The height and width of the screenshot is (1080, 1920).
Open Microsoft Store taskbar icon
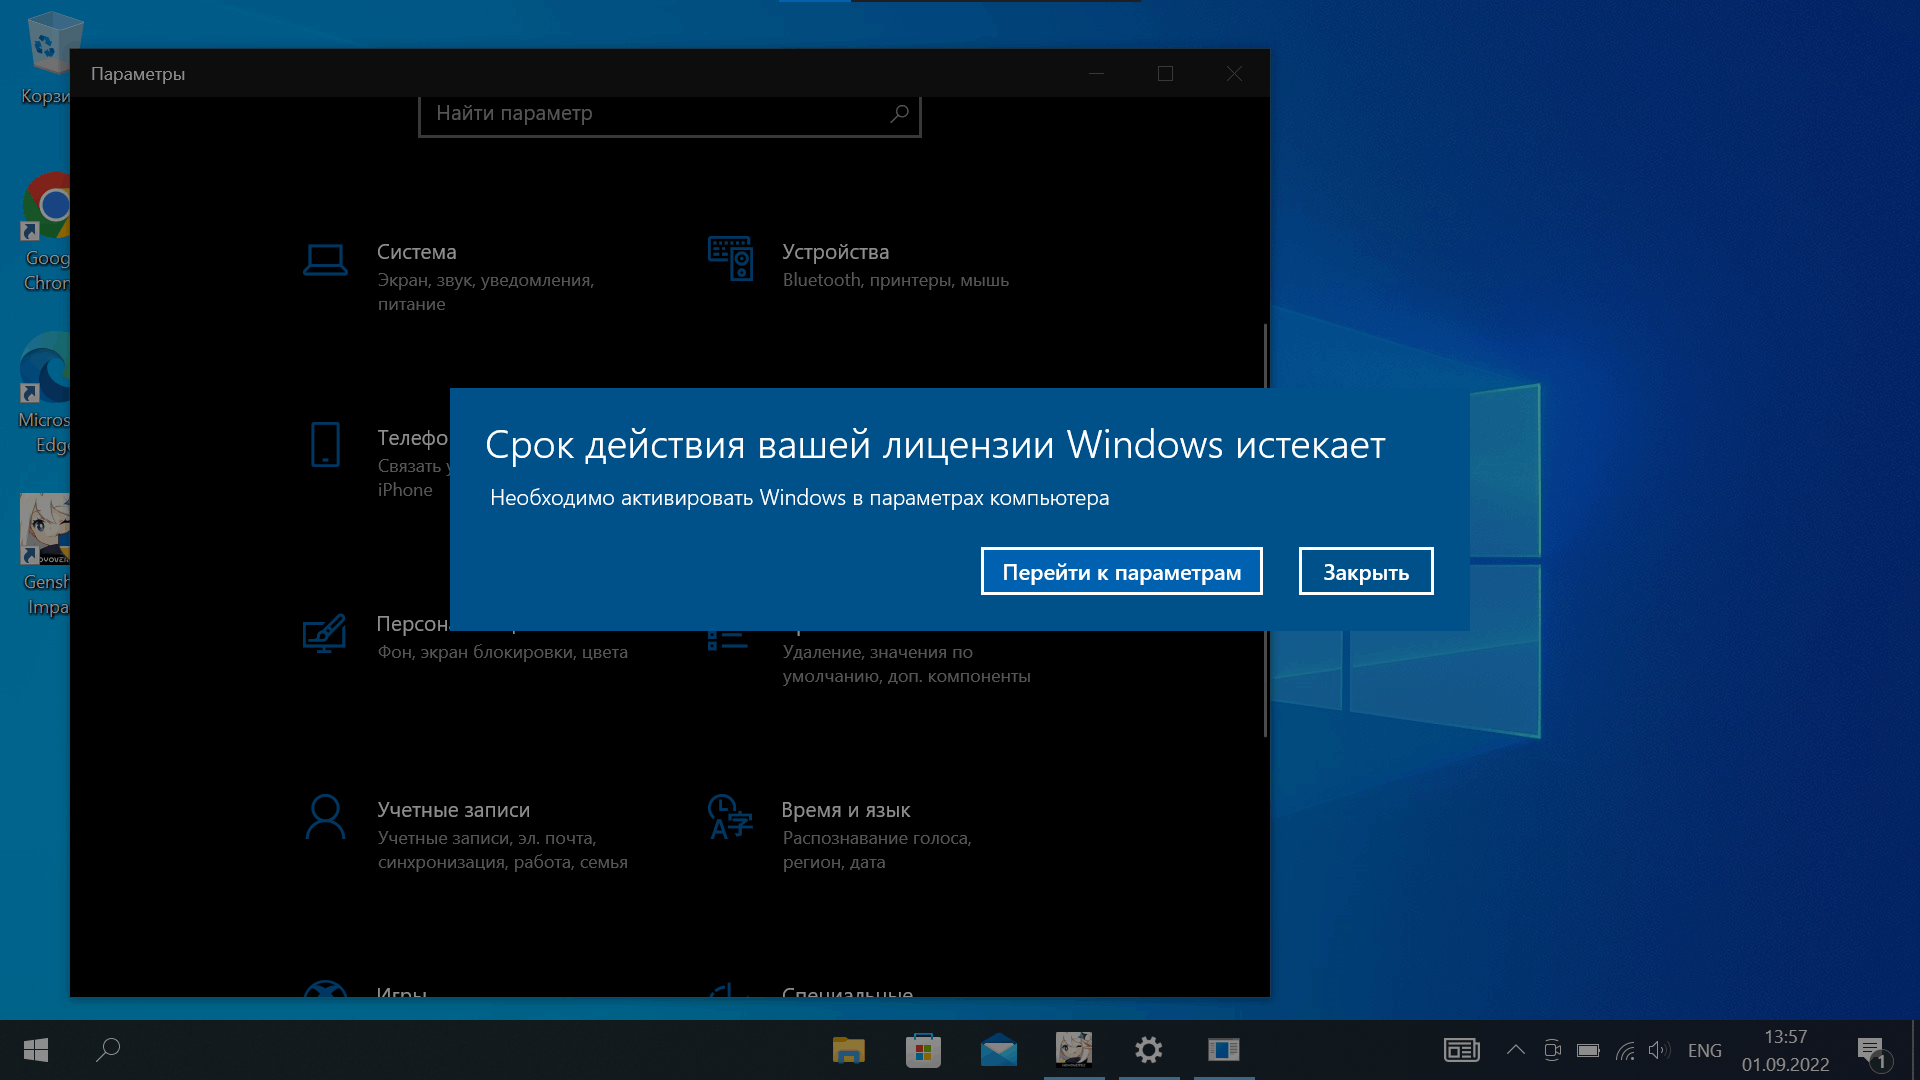[923, 1050]
